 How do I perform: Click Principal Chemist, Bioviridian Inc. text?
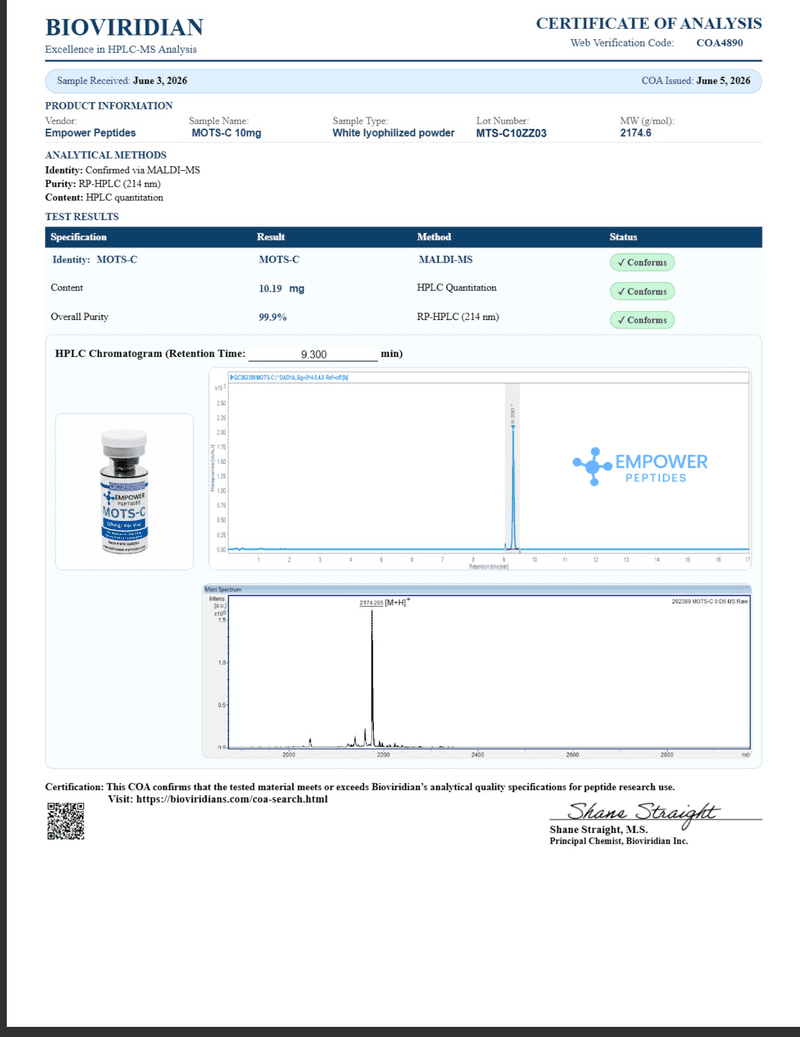click(x=619, y=841)
